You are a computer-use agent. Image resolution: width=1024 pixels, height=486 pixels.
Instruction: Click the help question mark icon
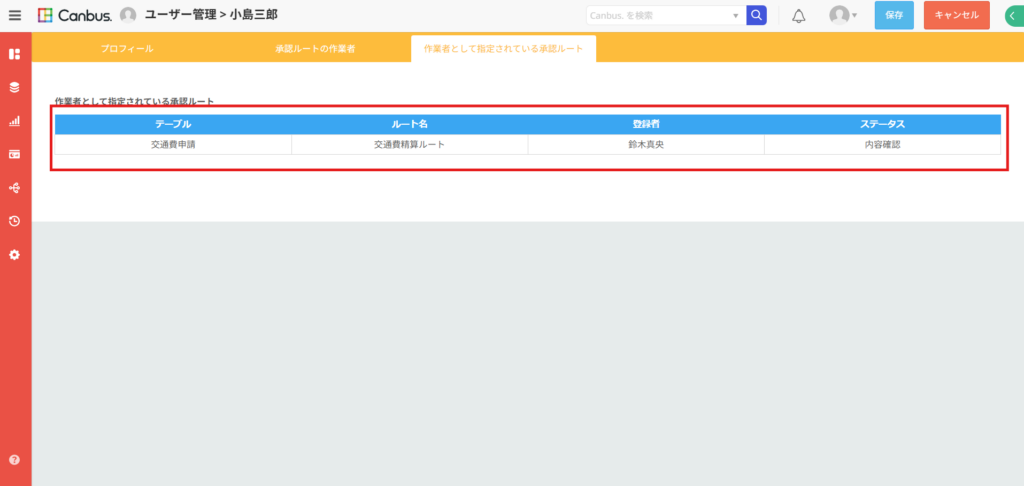[14, 460]
